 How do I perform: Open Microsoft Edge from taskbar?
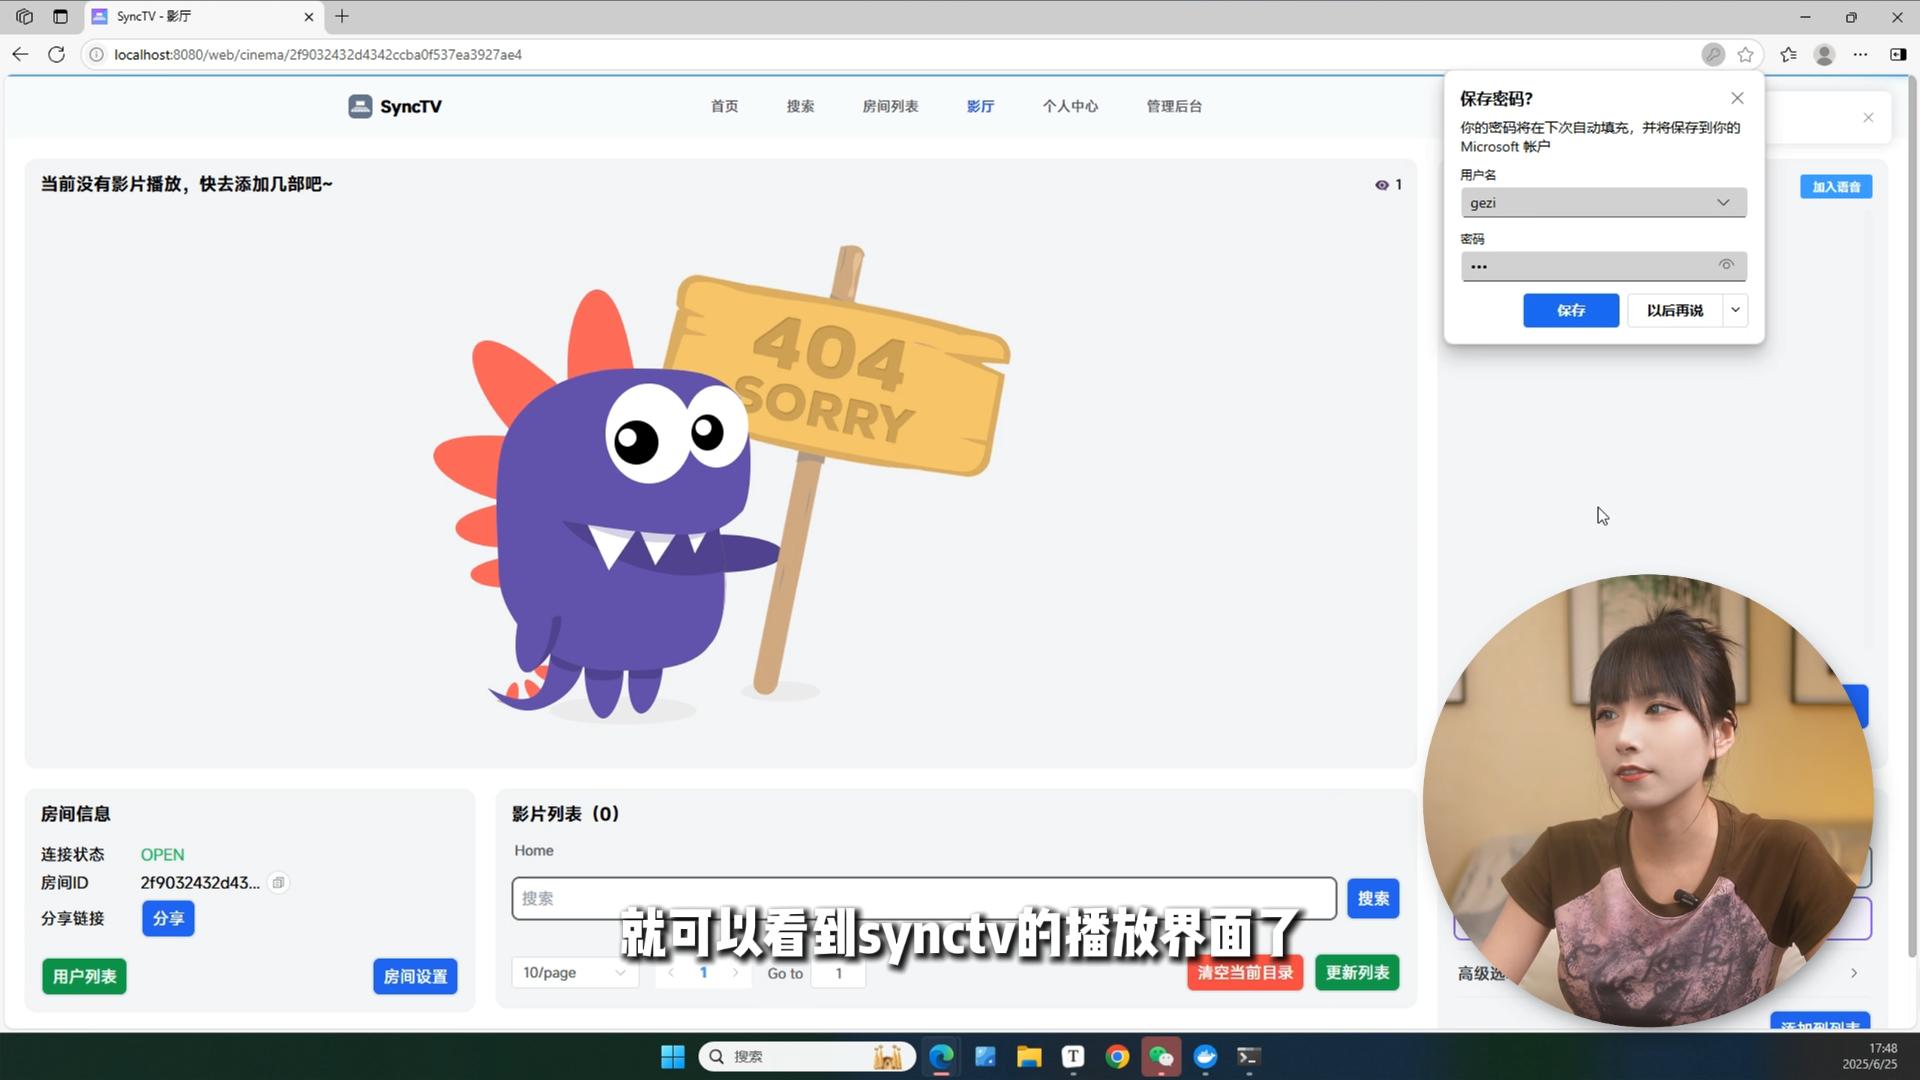[x=941, y=1057]
